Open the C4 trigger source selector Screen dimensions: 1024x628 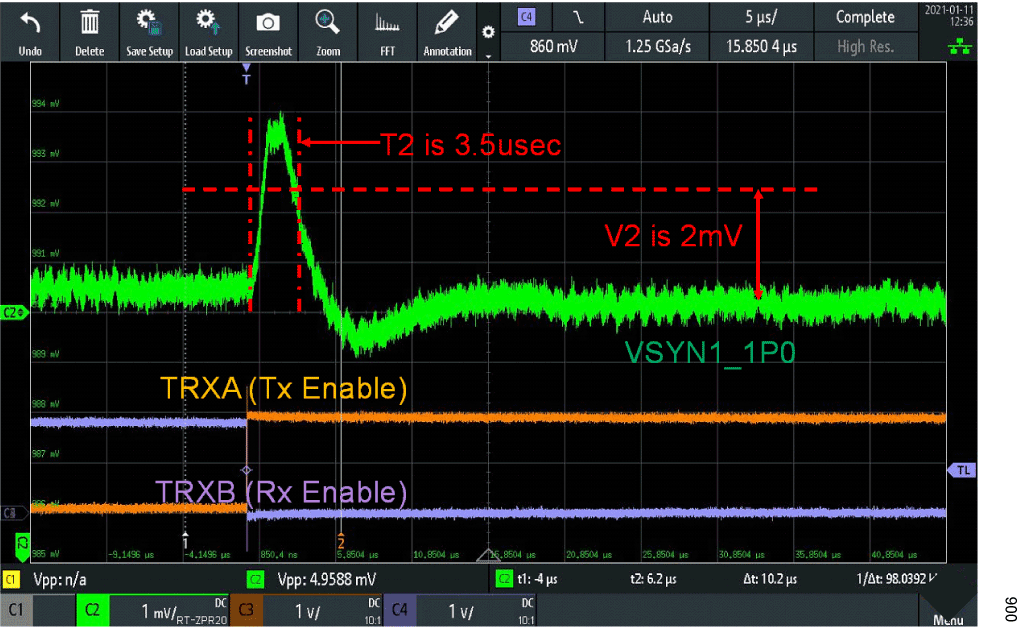click(527, 17)
